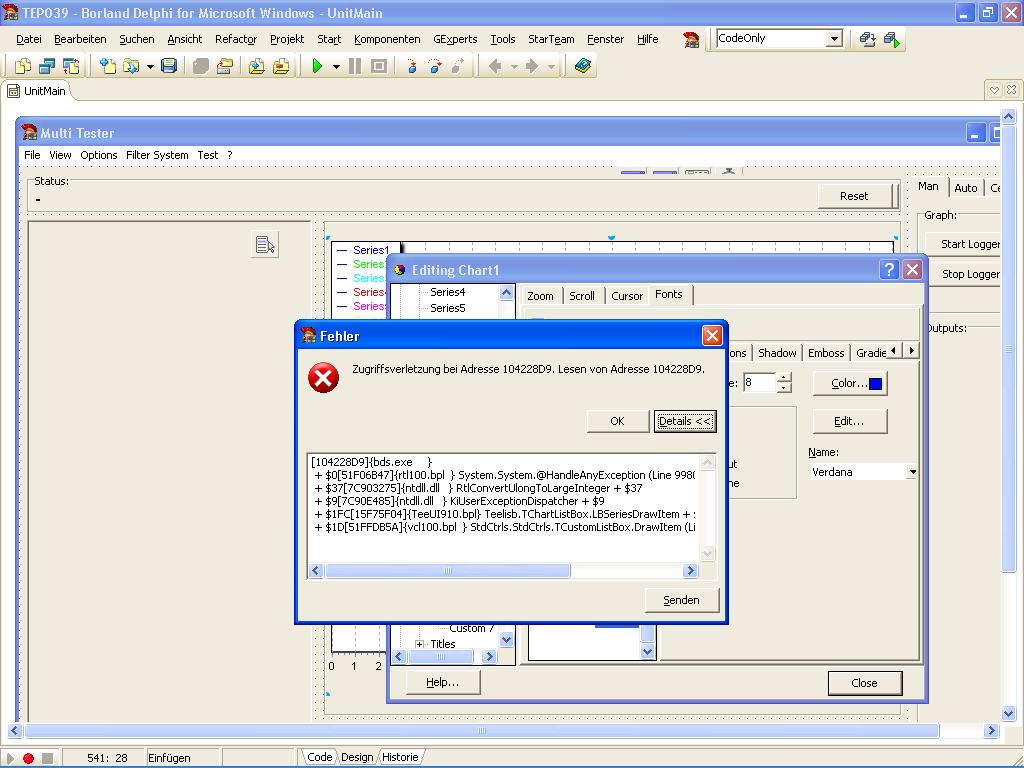Select the Zoom tab in Editing Chart1
The width and height of the screenshot is (1024, 768).
point(540,296)
